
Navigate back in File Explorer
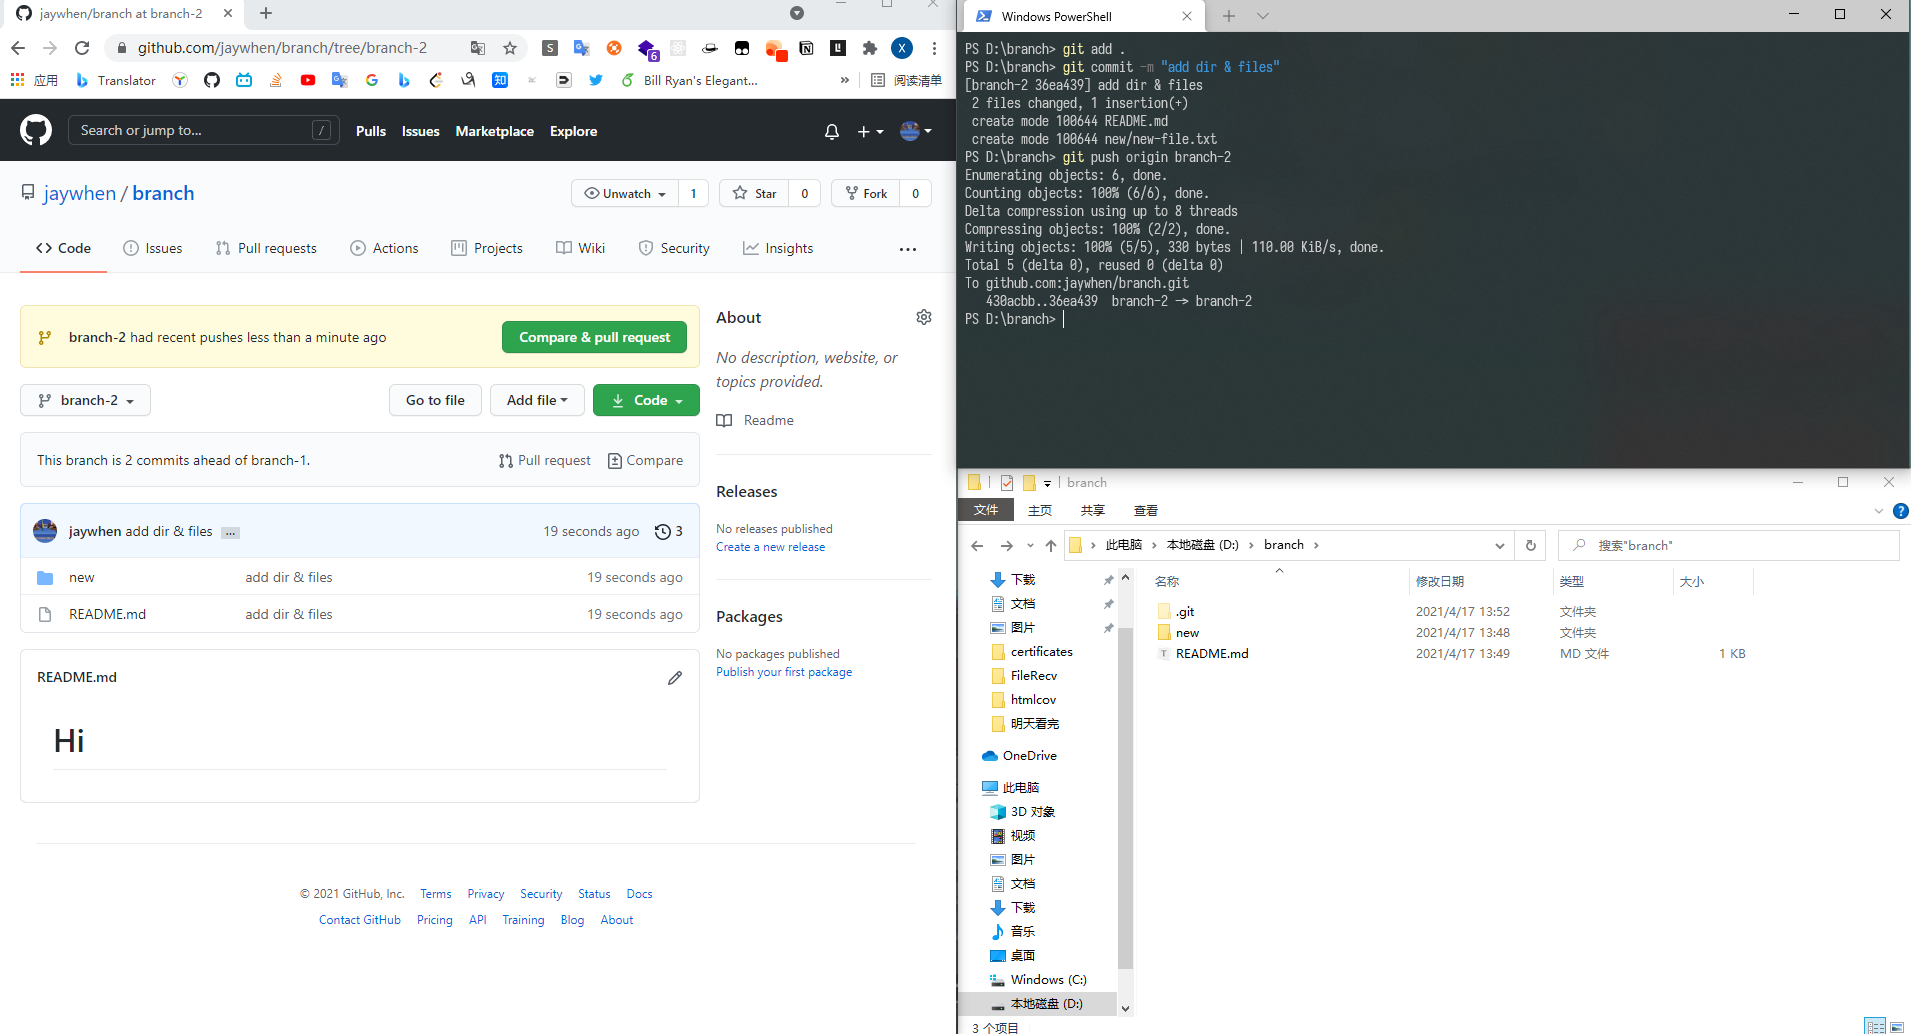(977, 545)
